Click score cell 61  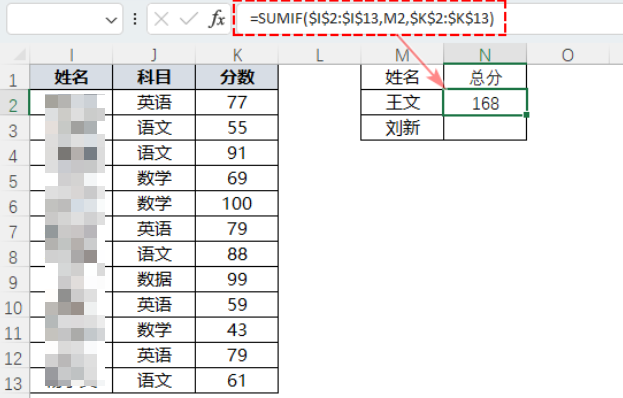pos(237,381)
